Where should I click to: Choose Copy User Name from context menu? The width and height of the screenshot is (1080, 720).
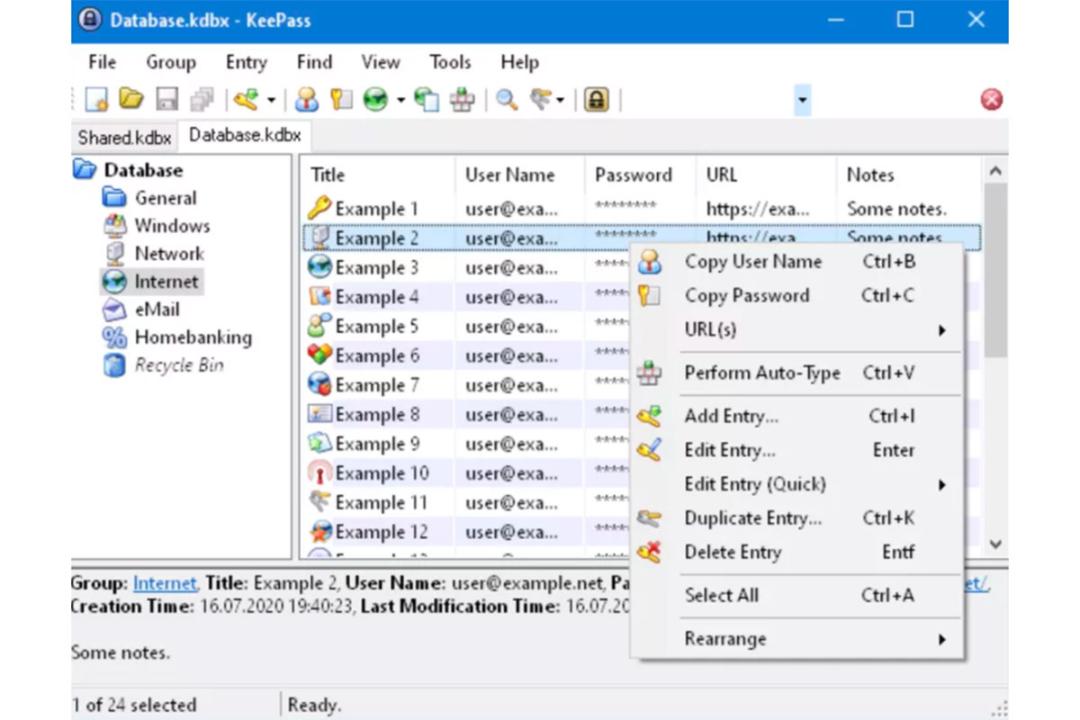click(x=796, y=262)
